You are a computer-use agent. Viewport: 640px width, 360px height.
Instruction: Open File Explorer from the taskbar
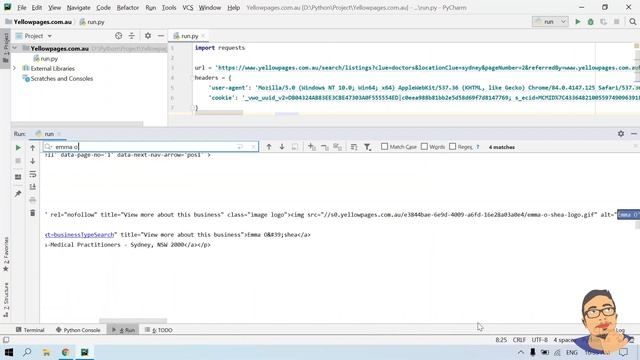pos(46,352)
